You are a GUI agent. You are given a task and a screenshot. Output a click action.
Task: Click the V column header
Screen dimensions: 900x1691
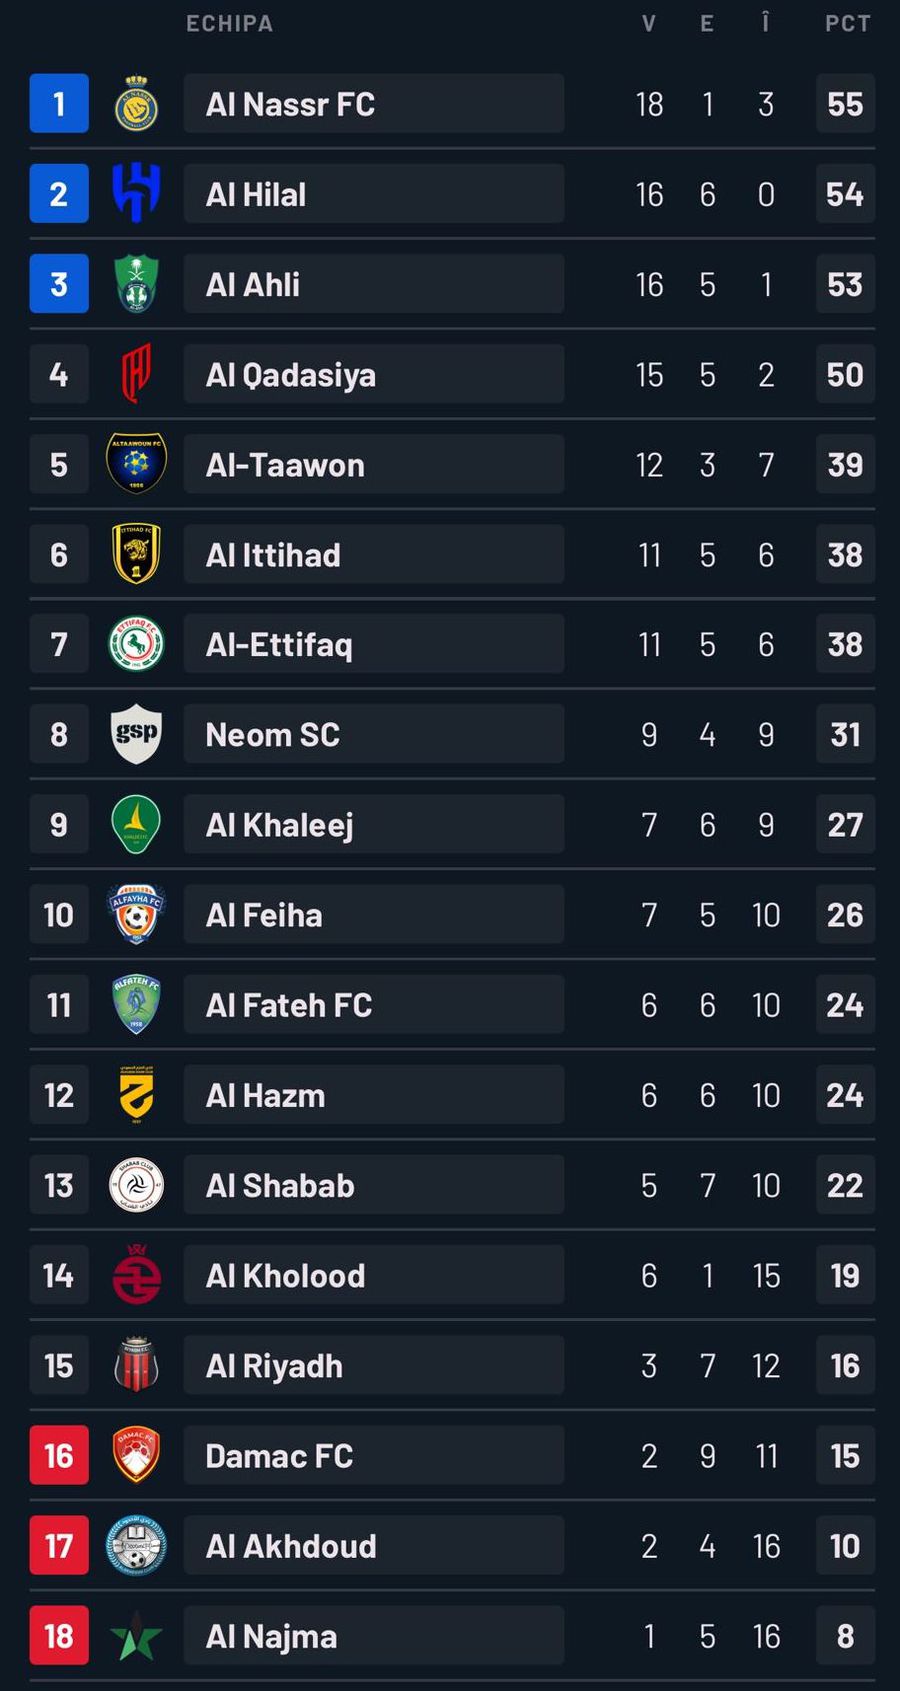click(649, 24)
